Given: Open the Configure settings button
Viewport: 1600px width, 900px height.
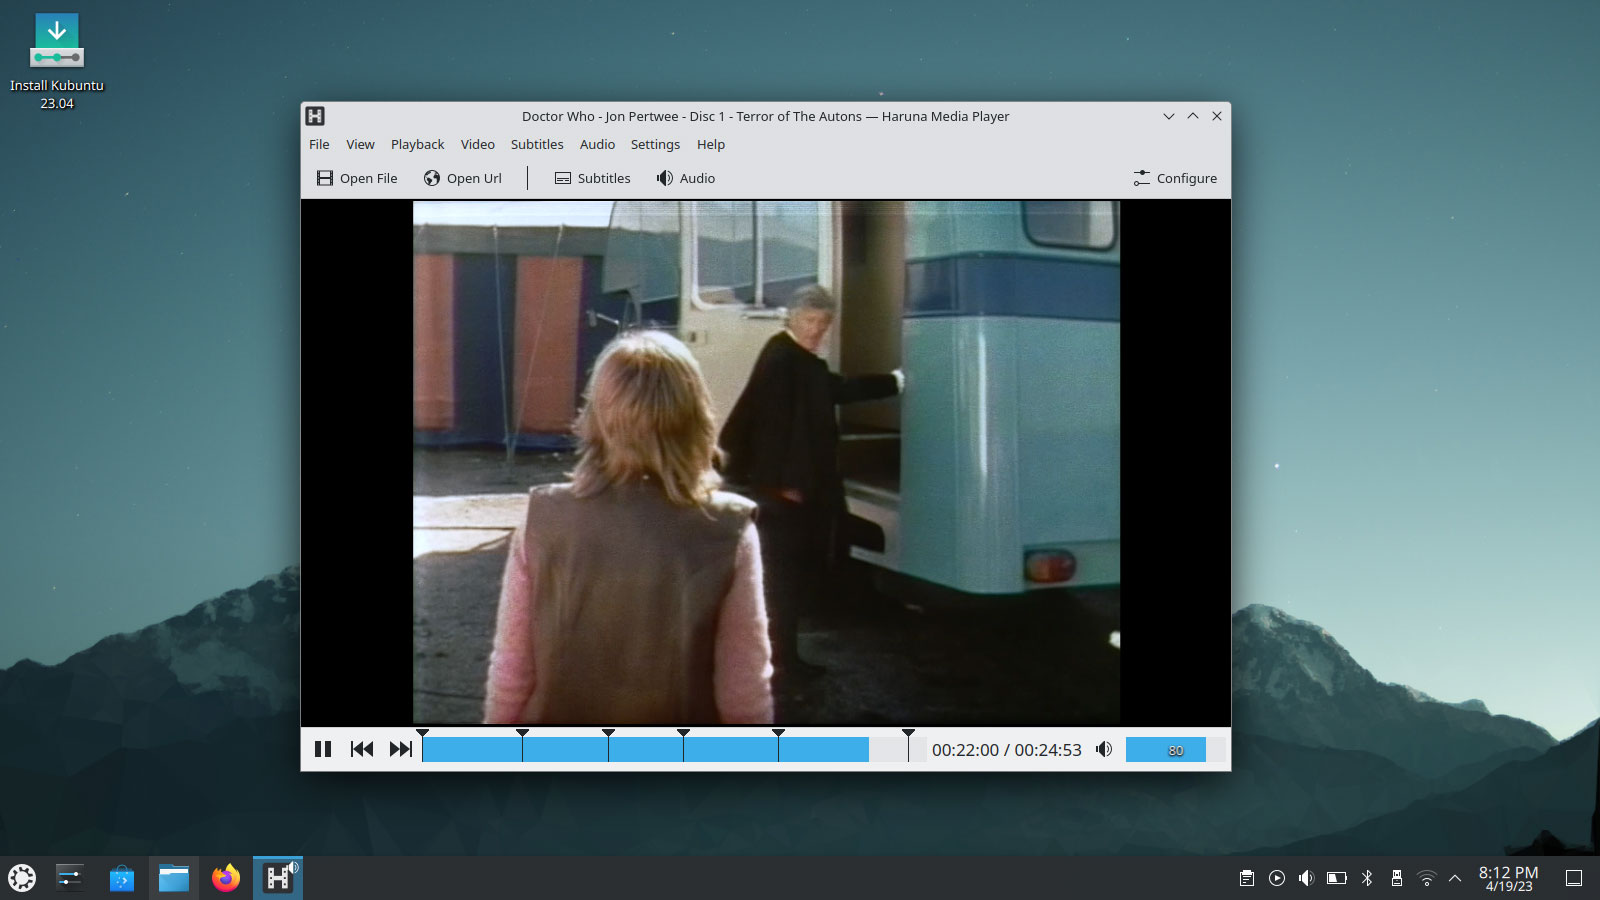Looking at the screenshot, I should click(x=1175, y=178).
